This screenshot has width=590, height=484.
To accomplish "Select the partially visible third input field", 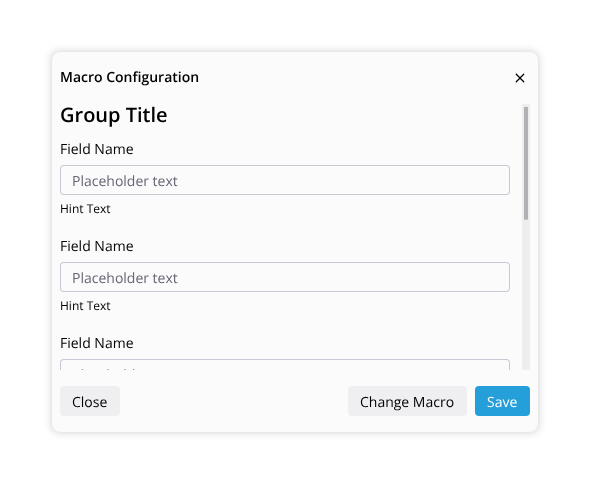I will [285, 365].
